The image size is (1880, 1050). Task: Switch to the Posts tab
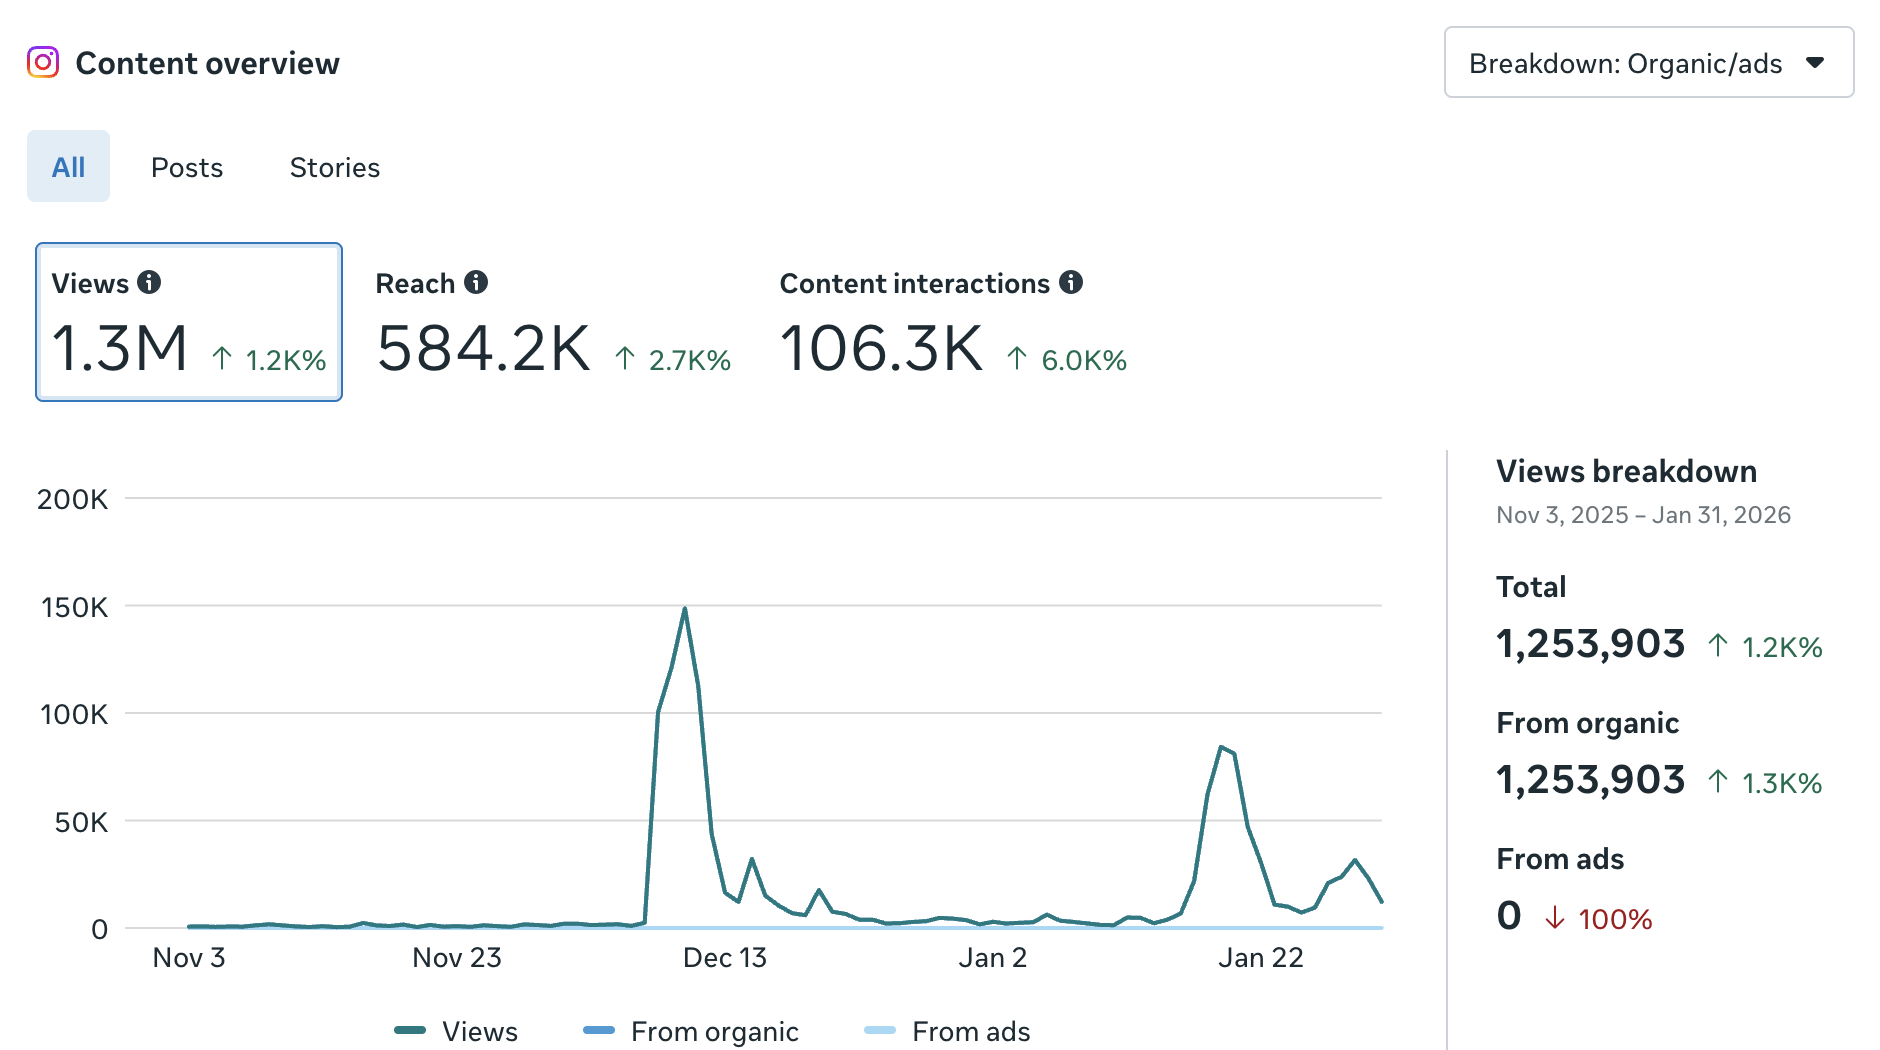coord(187,167)
